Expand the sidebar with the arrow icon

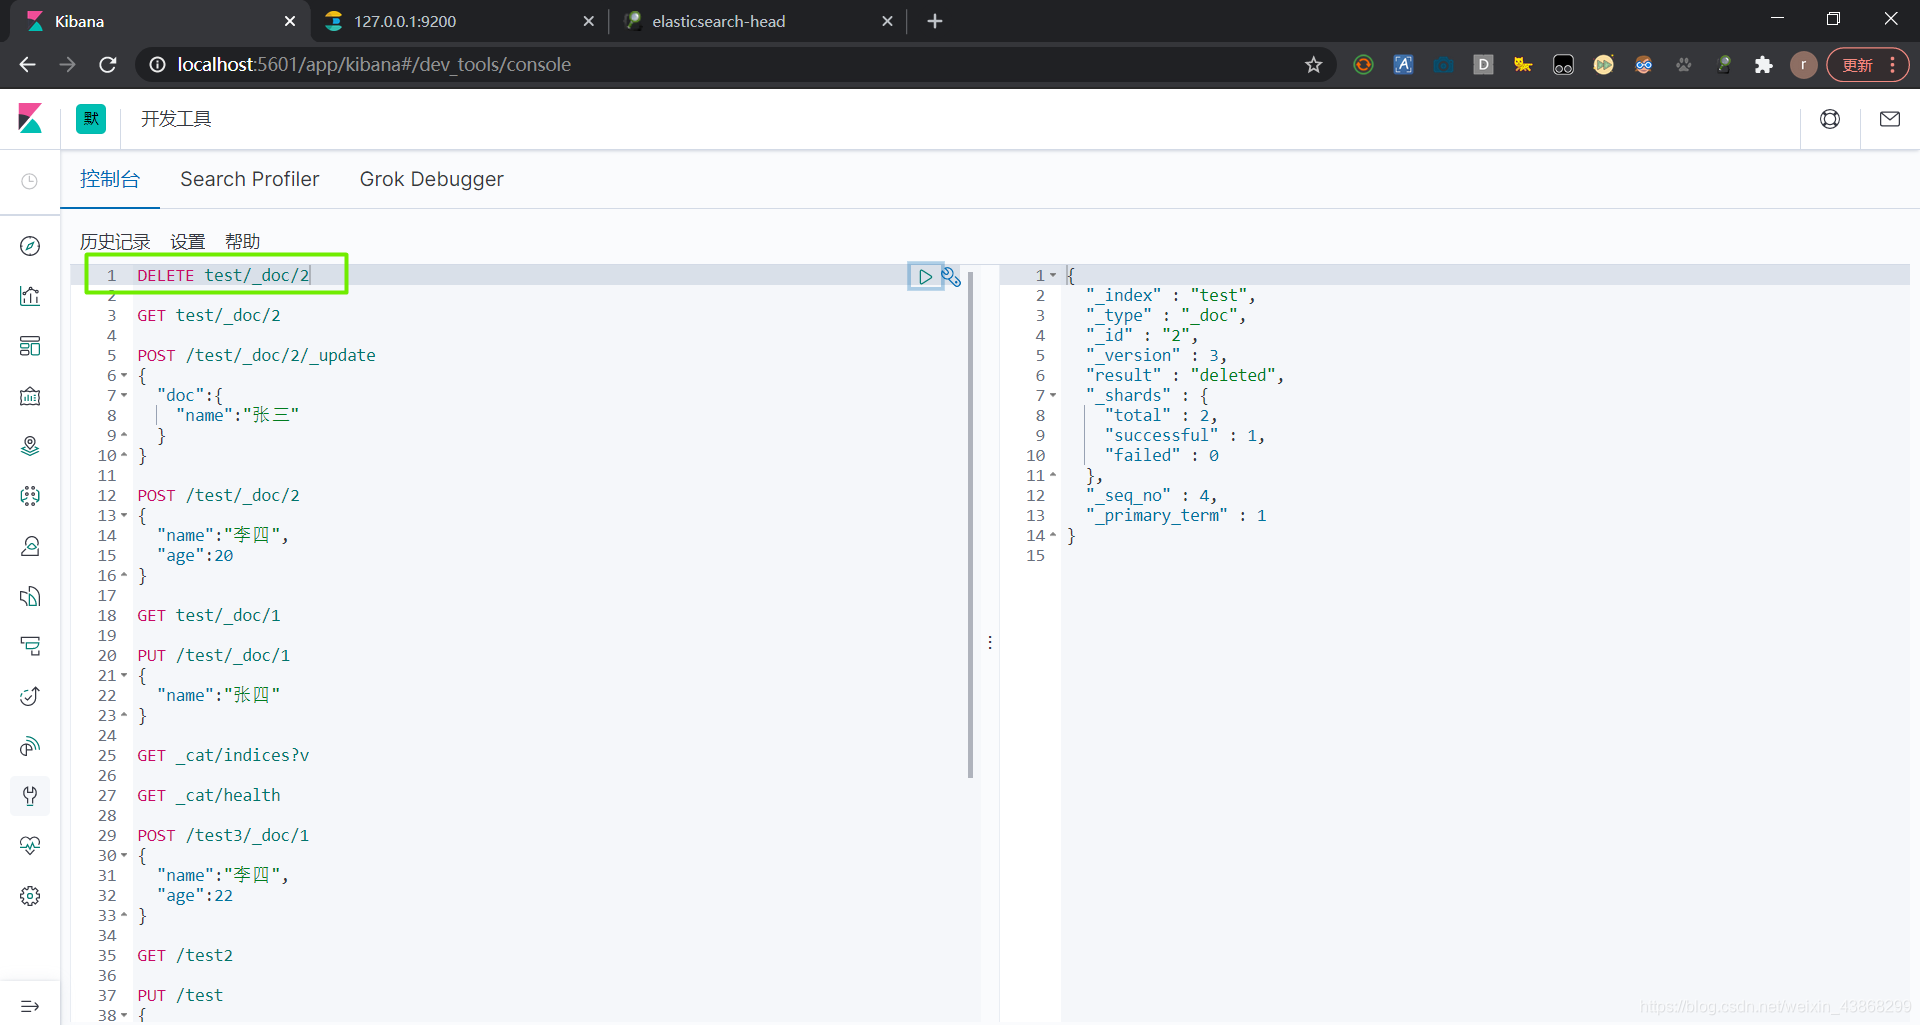[x=30, y=1006]
